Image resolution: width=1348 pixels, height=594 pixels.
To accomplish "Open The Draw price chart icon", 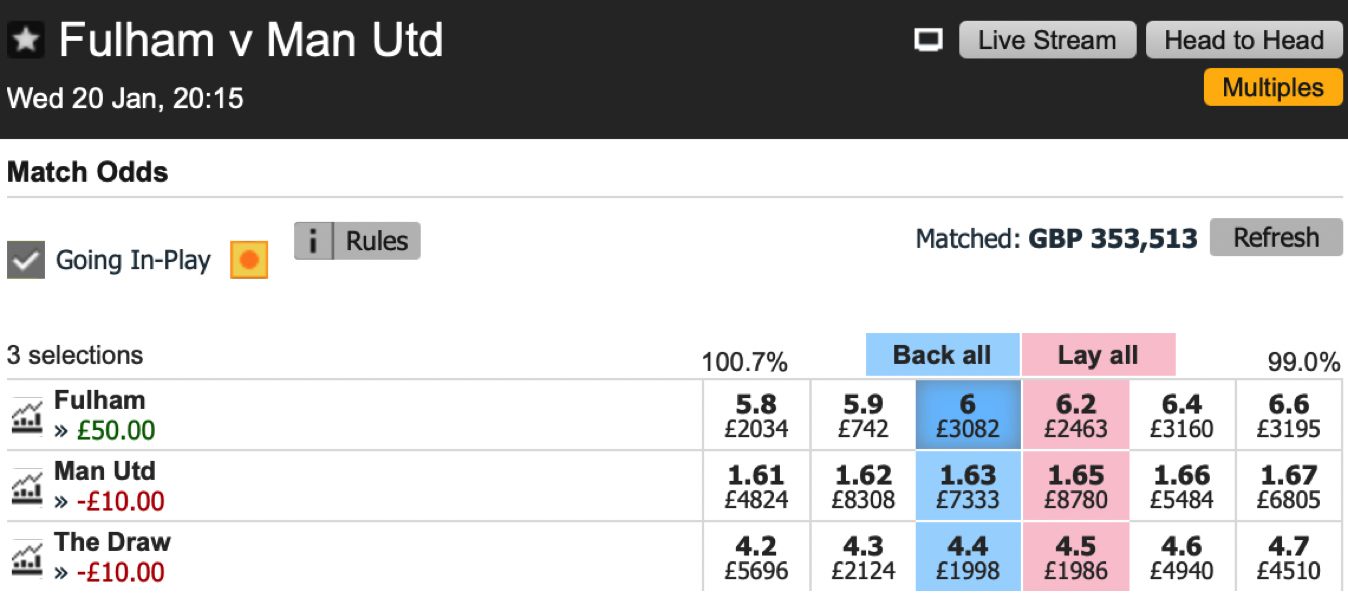I will point(27,558).
